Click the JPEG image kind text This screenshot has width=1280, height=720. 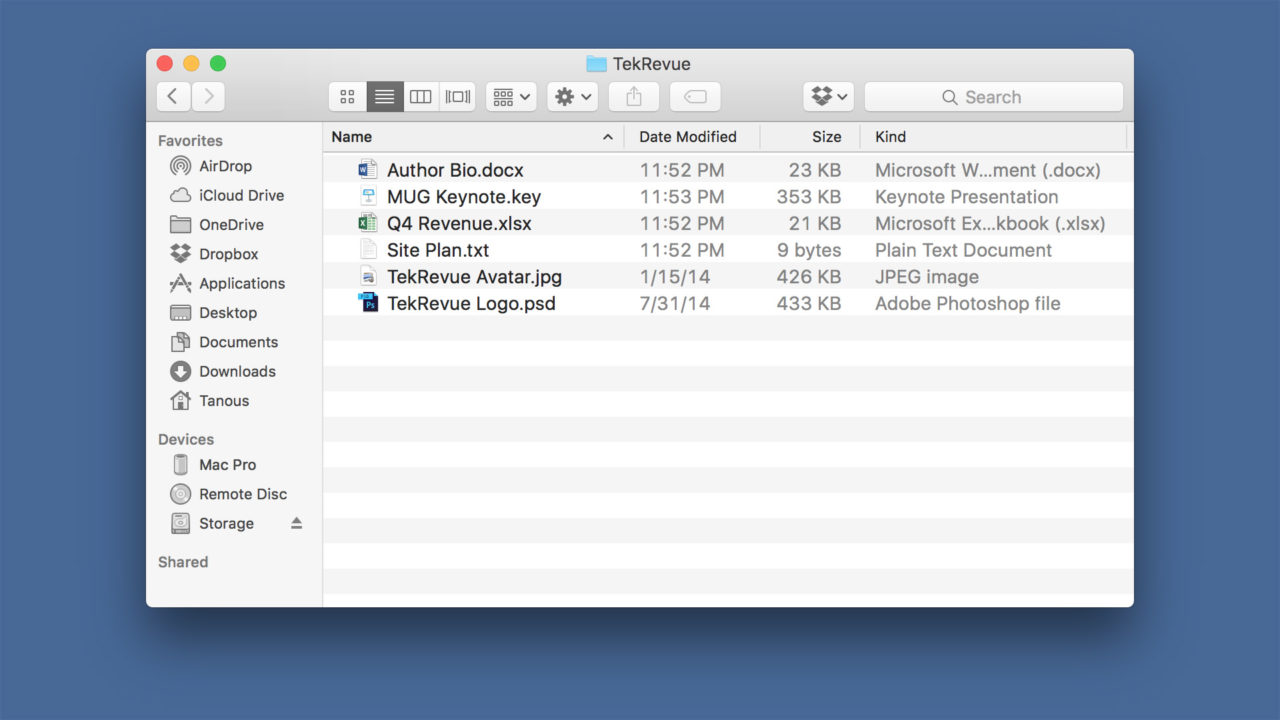(927, 277)
